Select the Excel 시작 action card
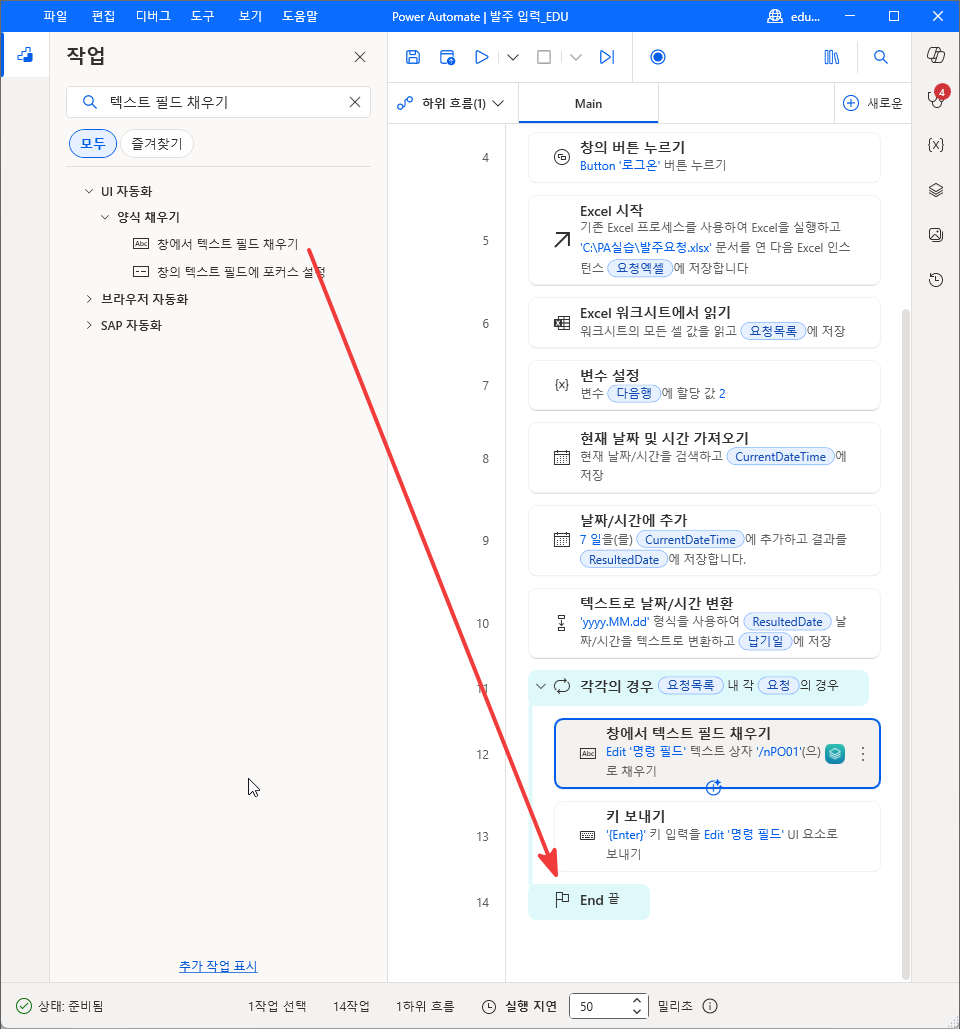Image resolution: width=960 pixels, height=1029 pixels. click(x=703, y=240)
